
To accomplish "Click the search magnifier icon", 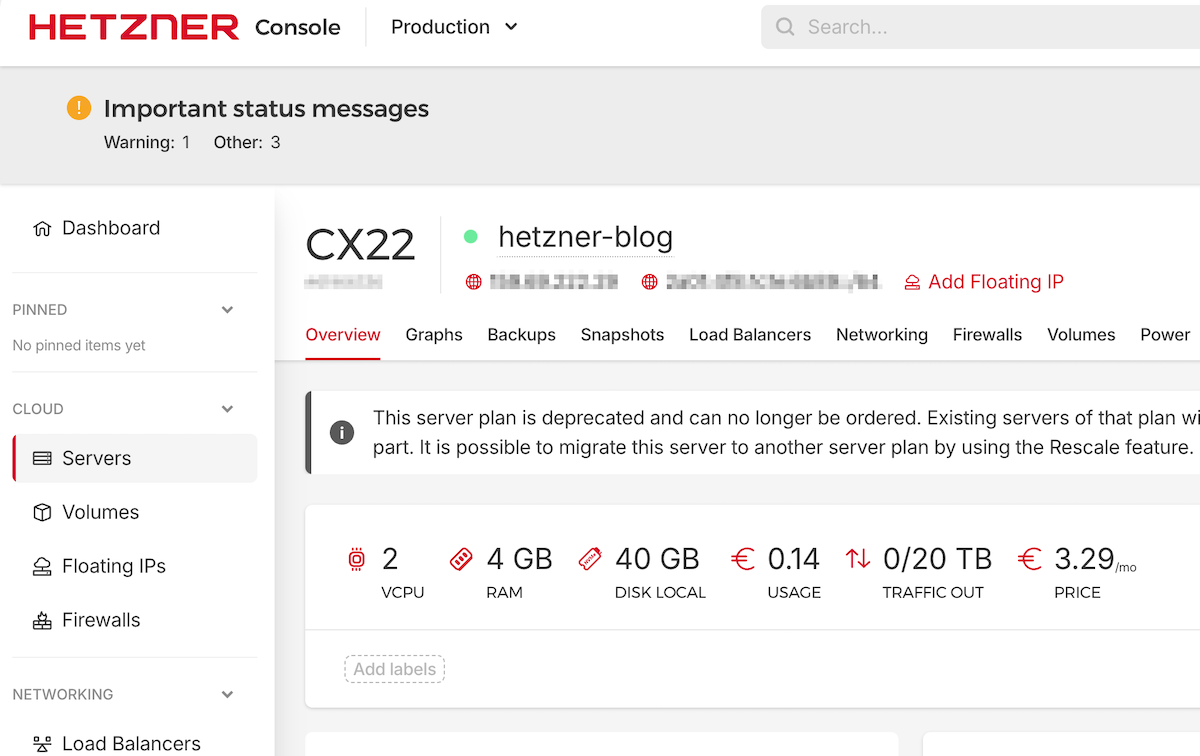I will click(786, 27).
